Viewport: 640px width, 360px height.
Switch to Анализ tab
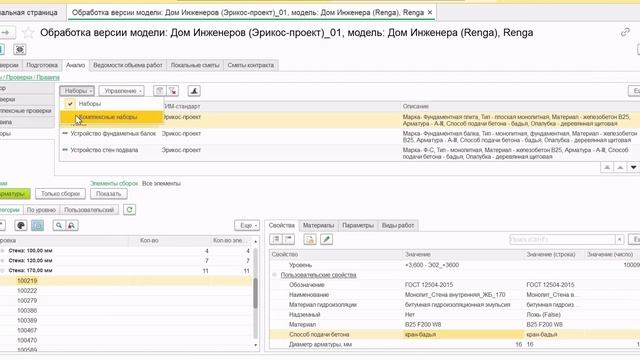coord(76,65)
